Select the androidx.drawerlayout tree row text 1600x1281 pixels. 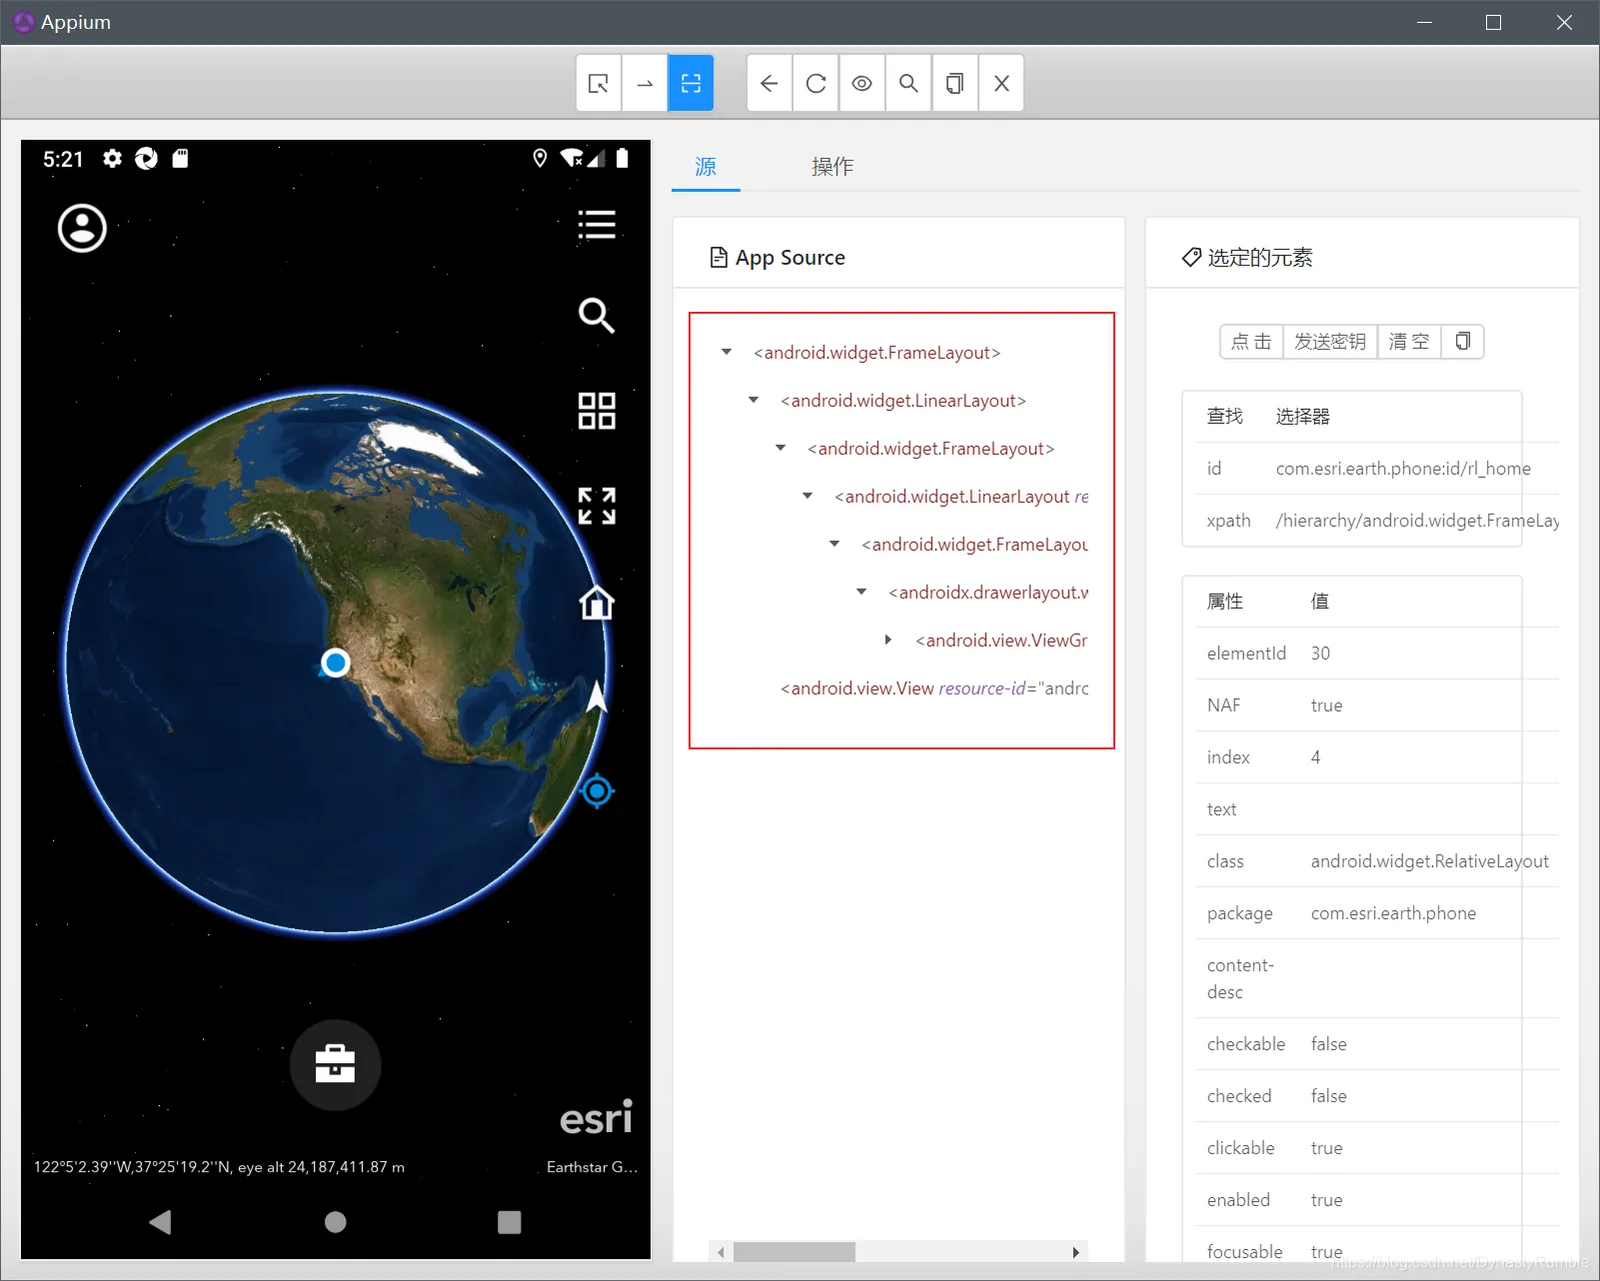[x=988, y=592]
